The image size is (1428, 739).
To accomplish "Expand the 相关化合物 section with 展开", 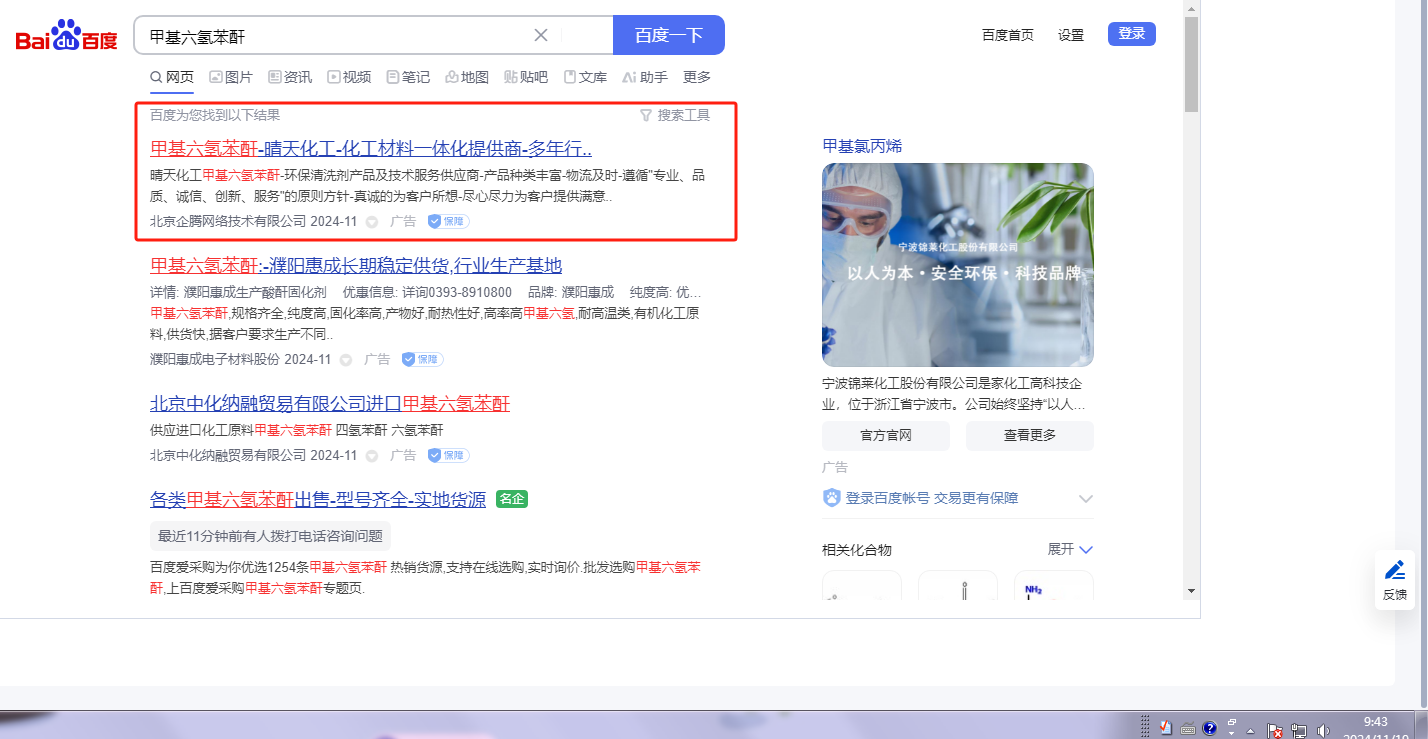I will click(x=1070, y=549).
